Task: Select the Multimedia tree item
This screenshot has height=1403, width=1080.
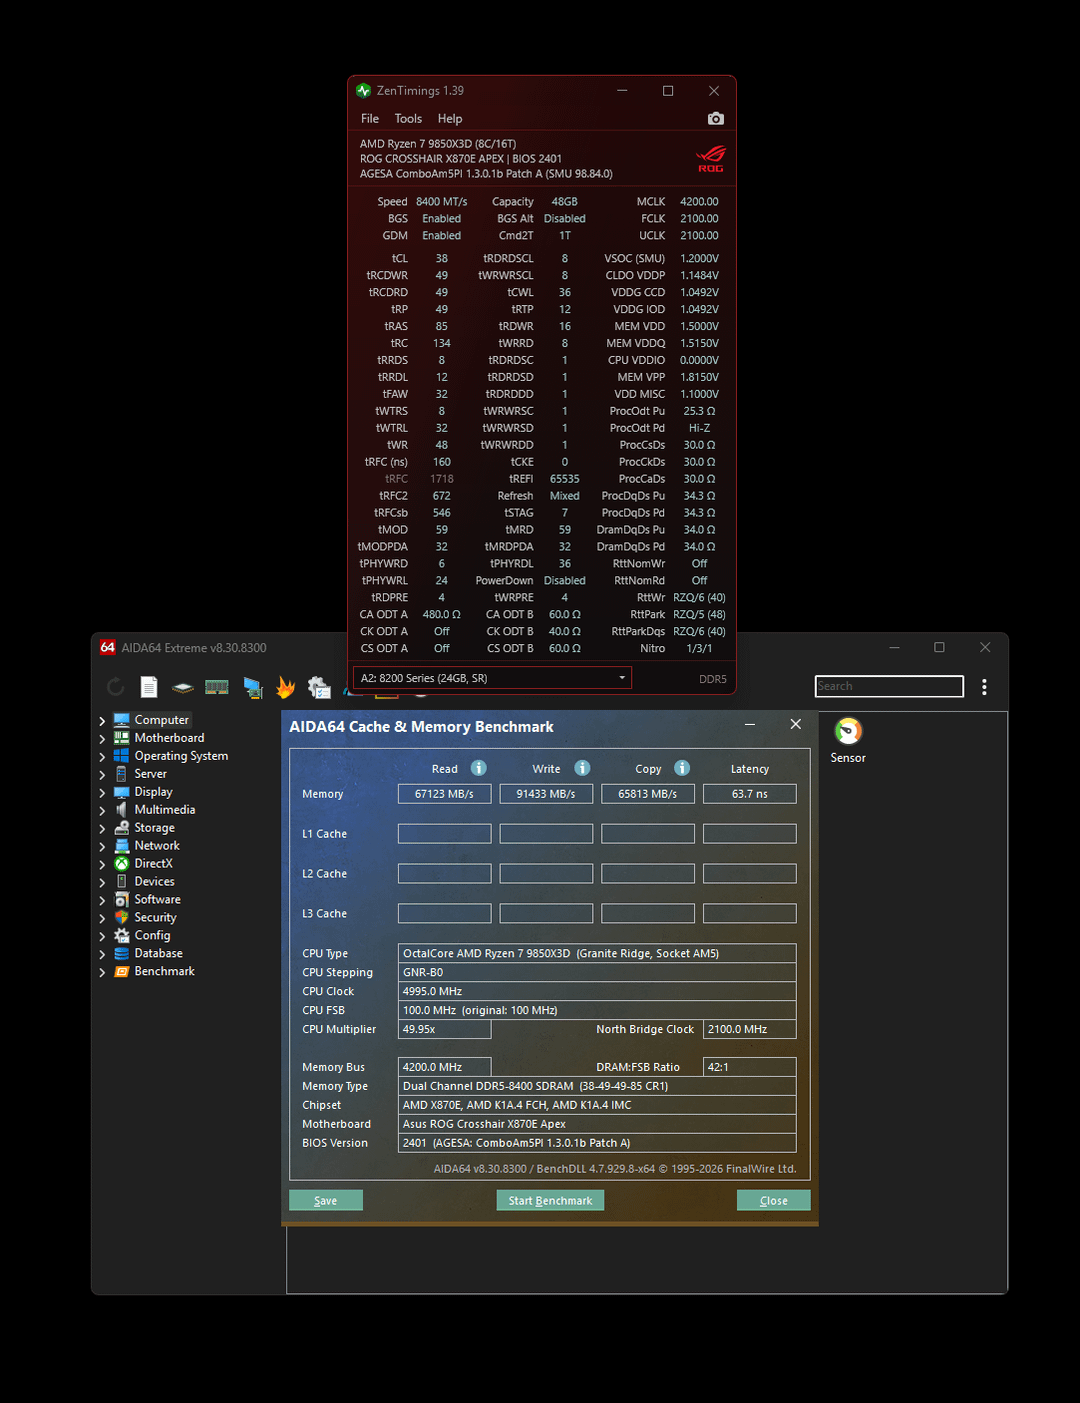Action: (164, 810)
